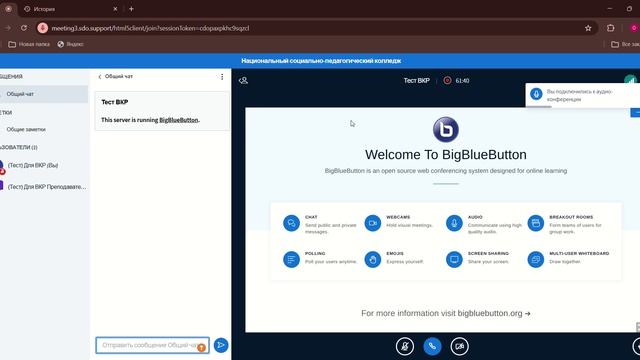The image size is (640, 360).
Task: Open the connection status icon
Action: (631, 80)
